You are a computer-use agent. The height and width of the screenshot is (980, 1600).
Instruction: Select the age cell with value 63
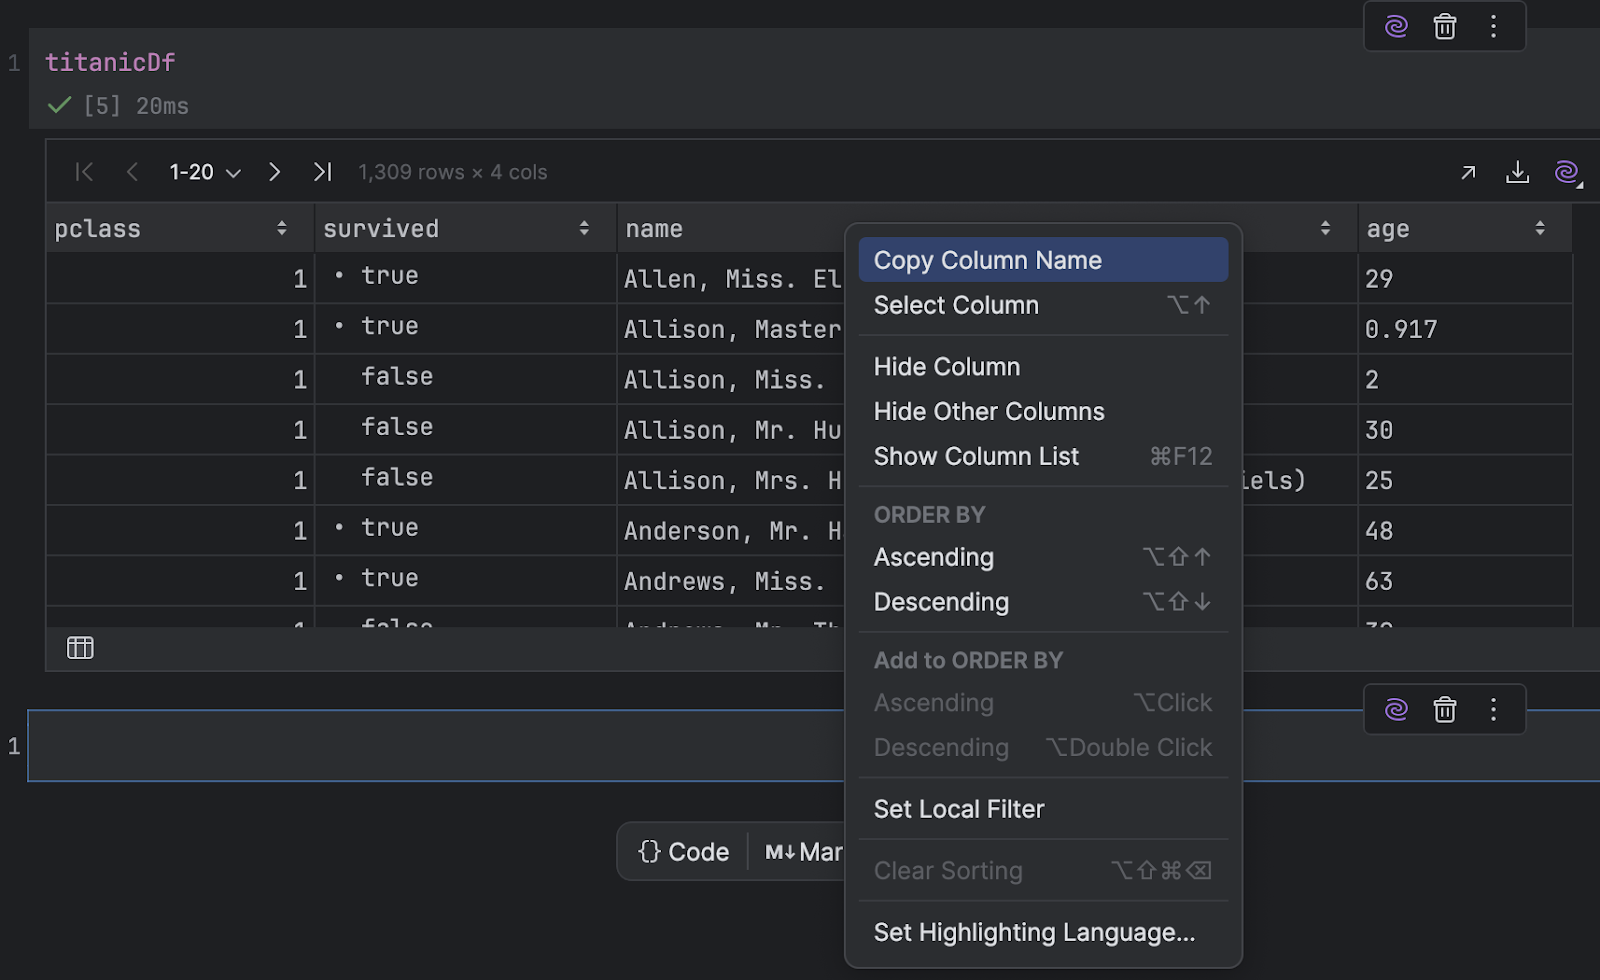(x=1465, y=581)
